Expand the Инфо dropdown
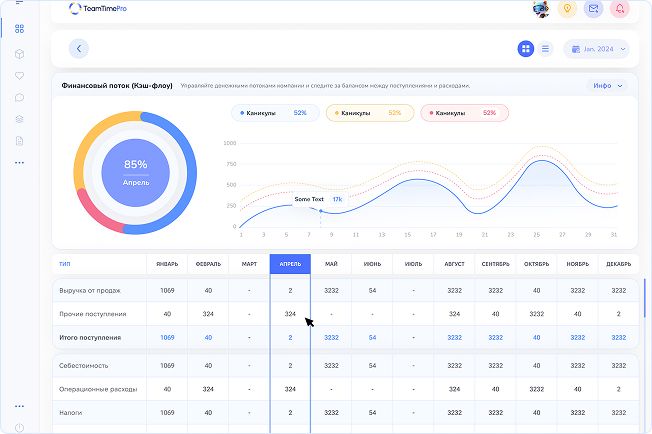The image size is (652, 434). [607, 86]
